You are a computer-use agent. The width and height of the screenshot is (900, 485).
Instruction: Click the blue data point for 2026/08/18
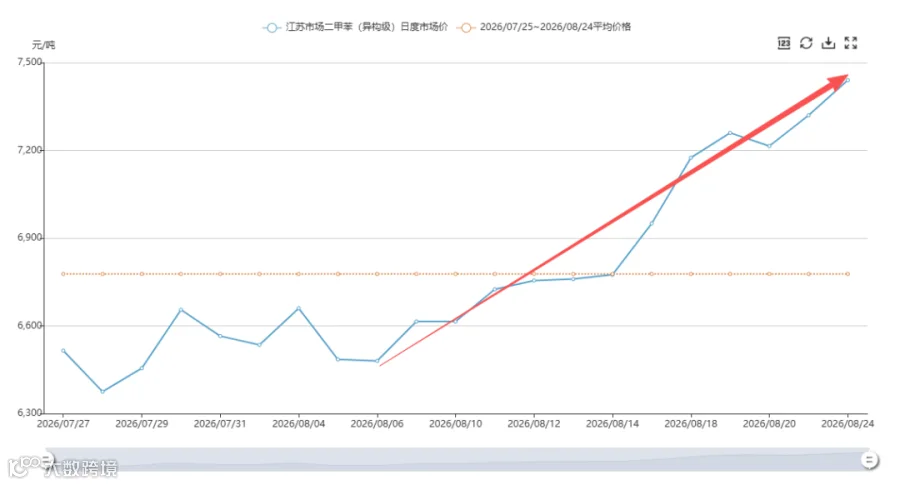tap(691, 158)
